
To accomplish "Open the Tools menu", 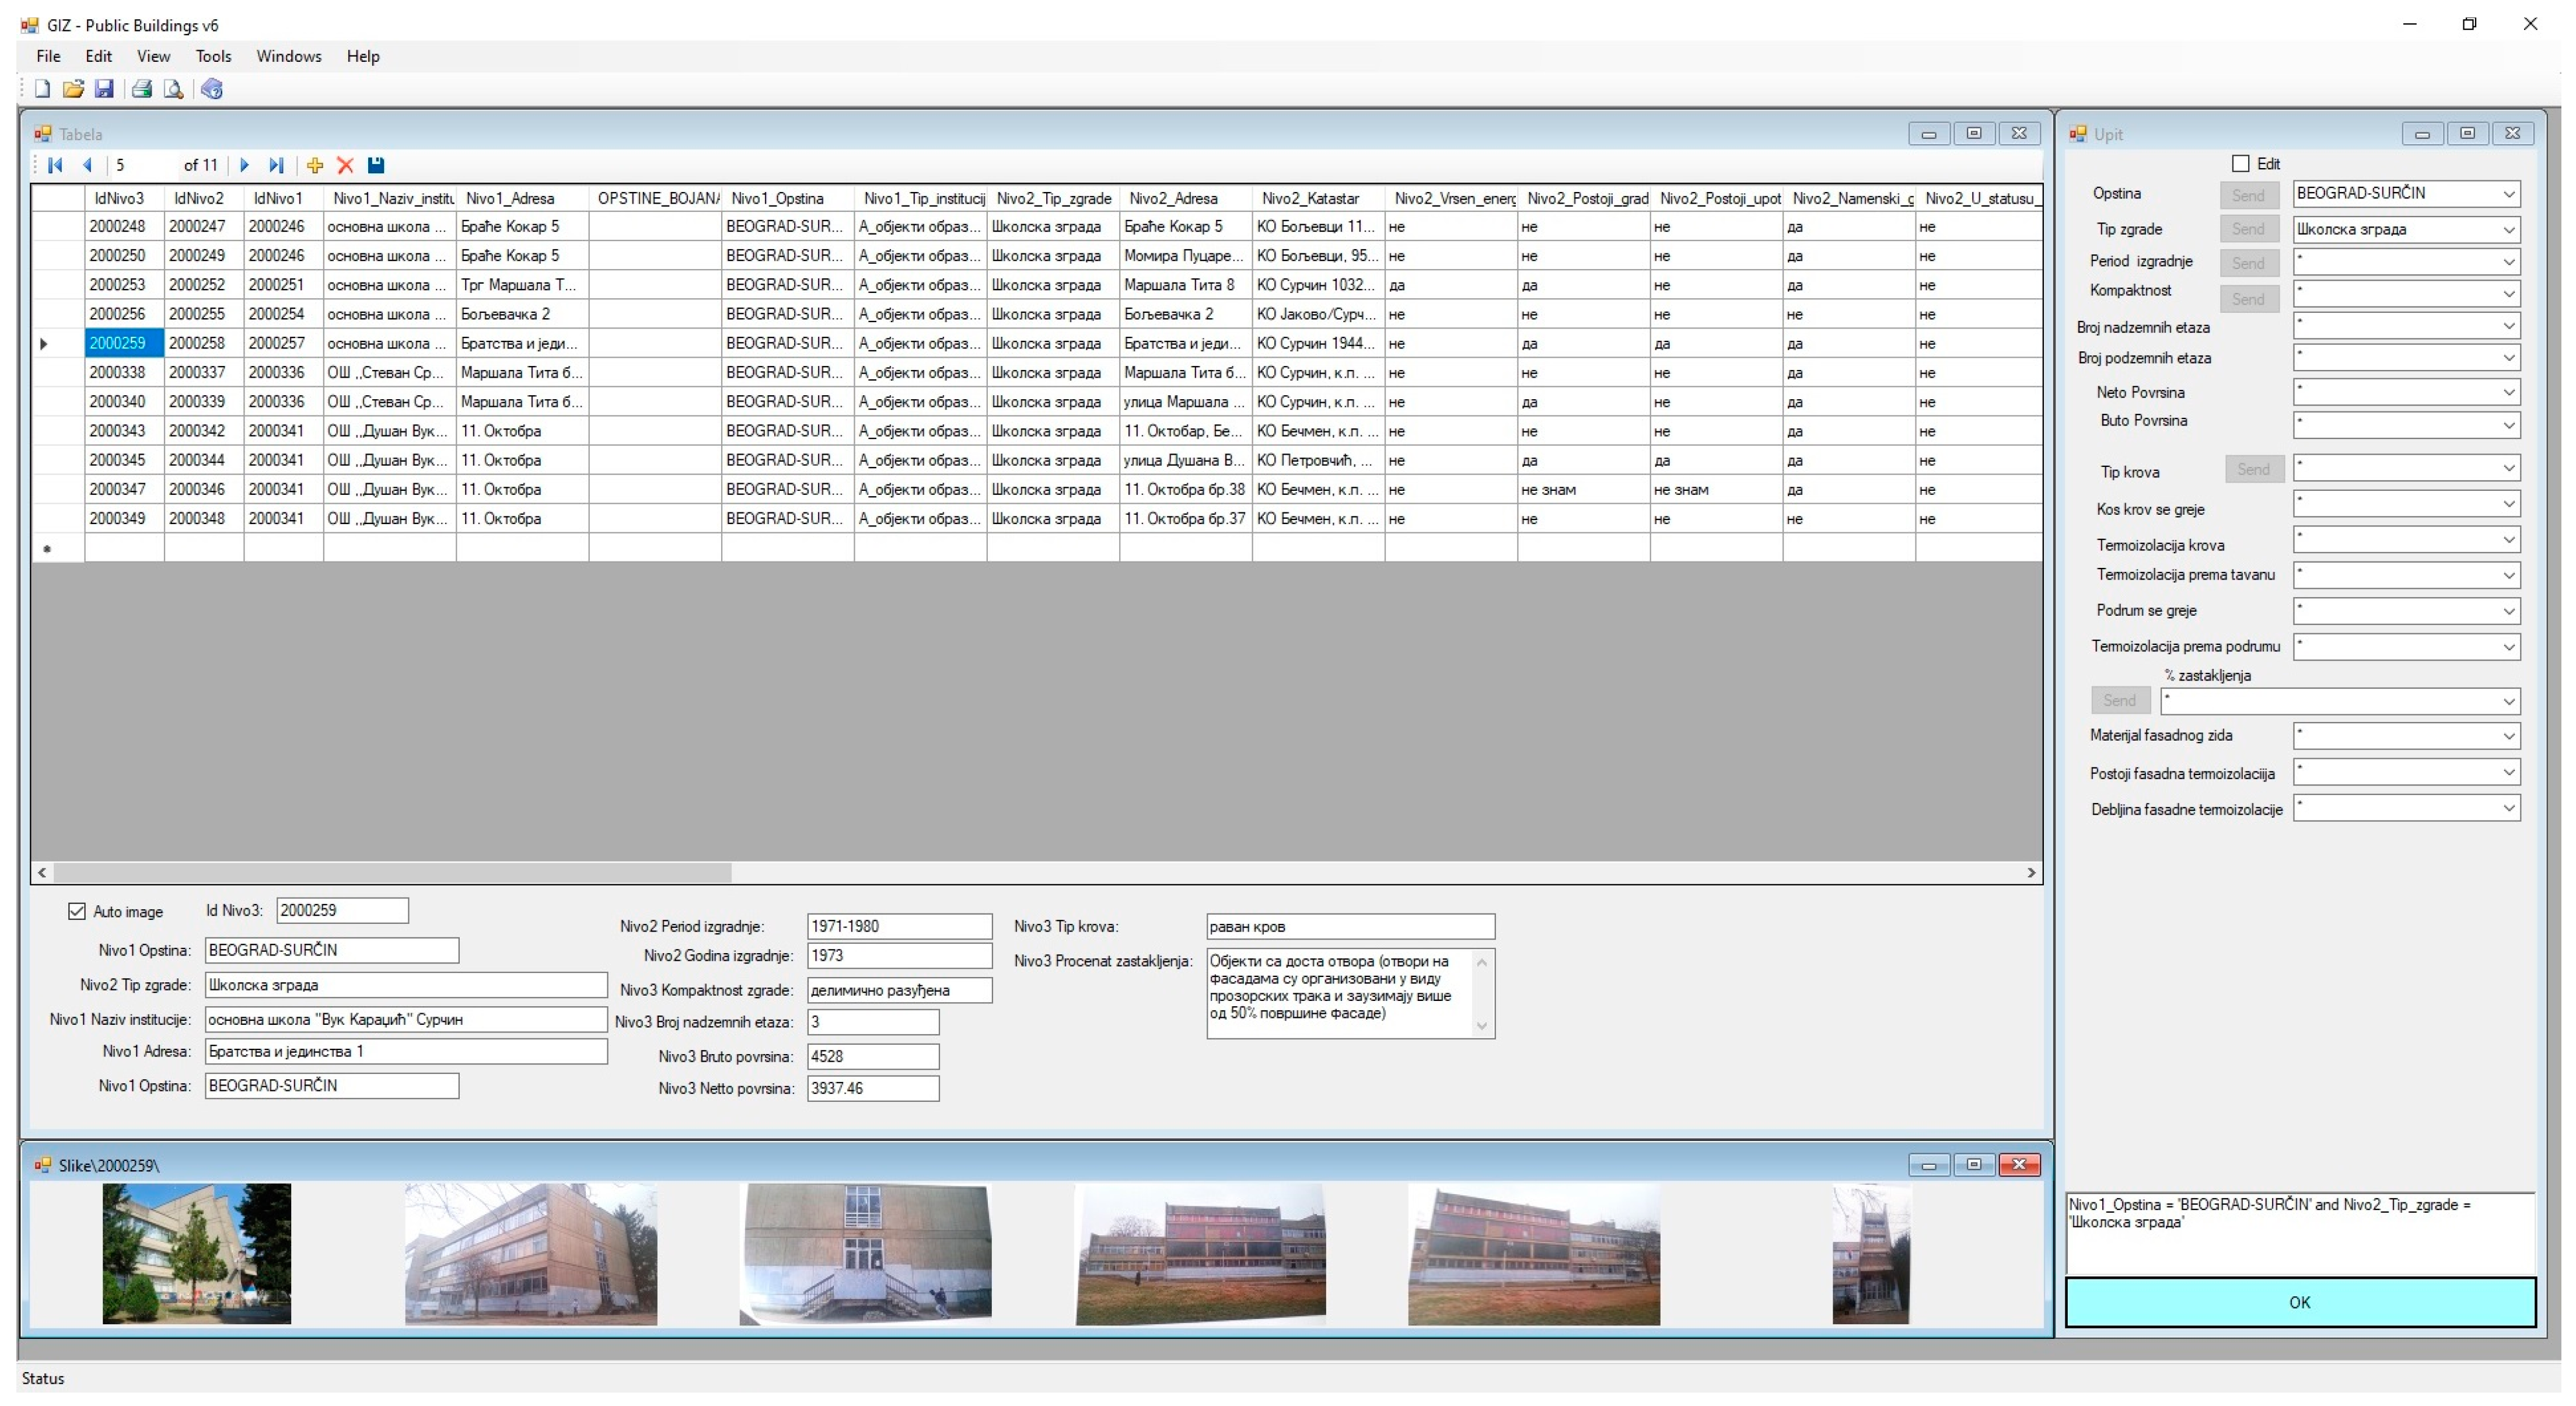I will [213, 56].
